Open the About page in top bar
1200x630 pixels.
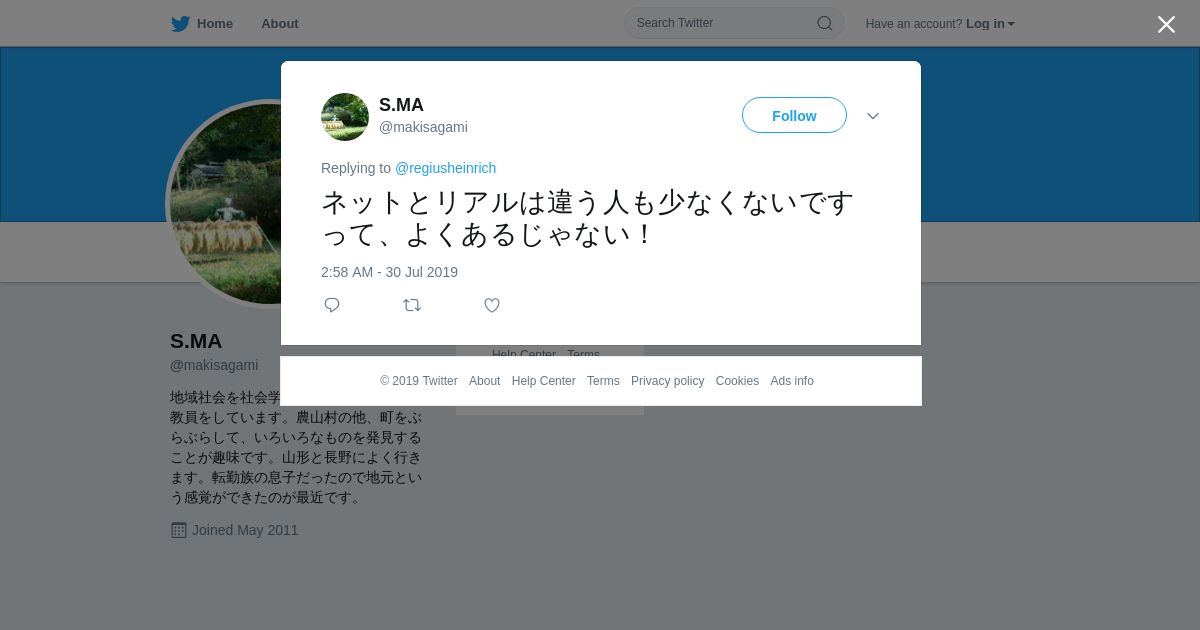click(280, 24)
